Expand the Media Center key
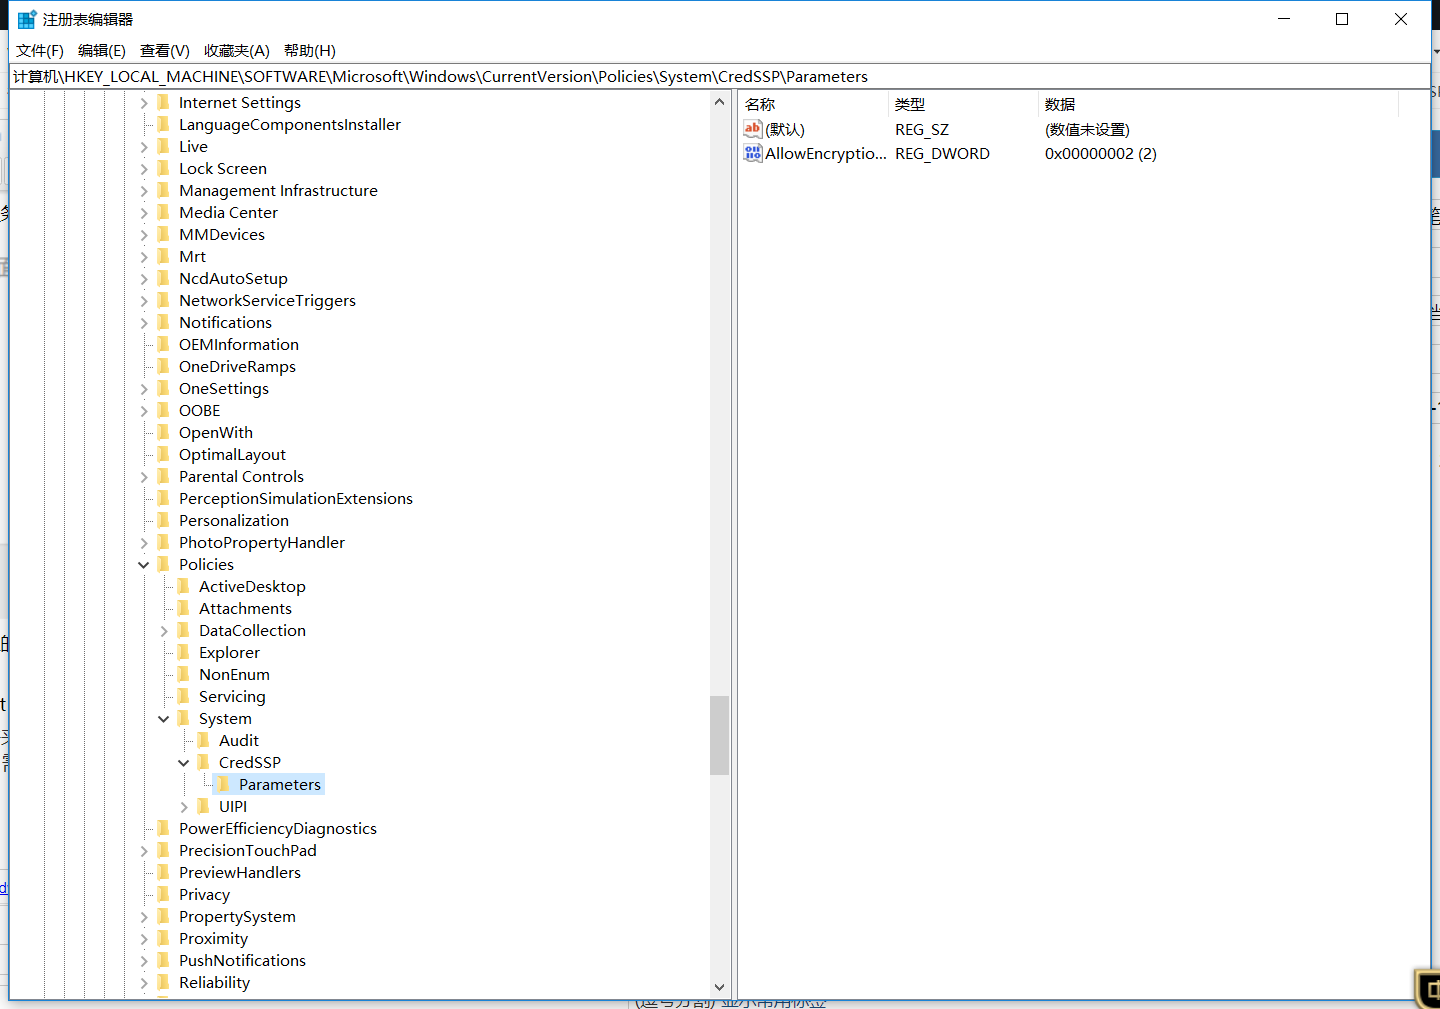1440x1009 pixels. pyautogui.click(x=144, y=213)
